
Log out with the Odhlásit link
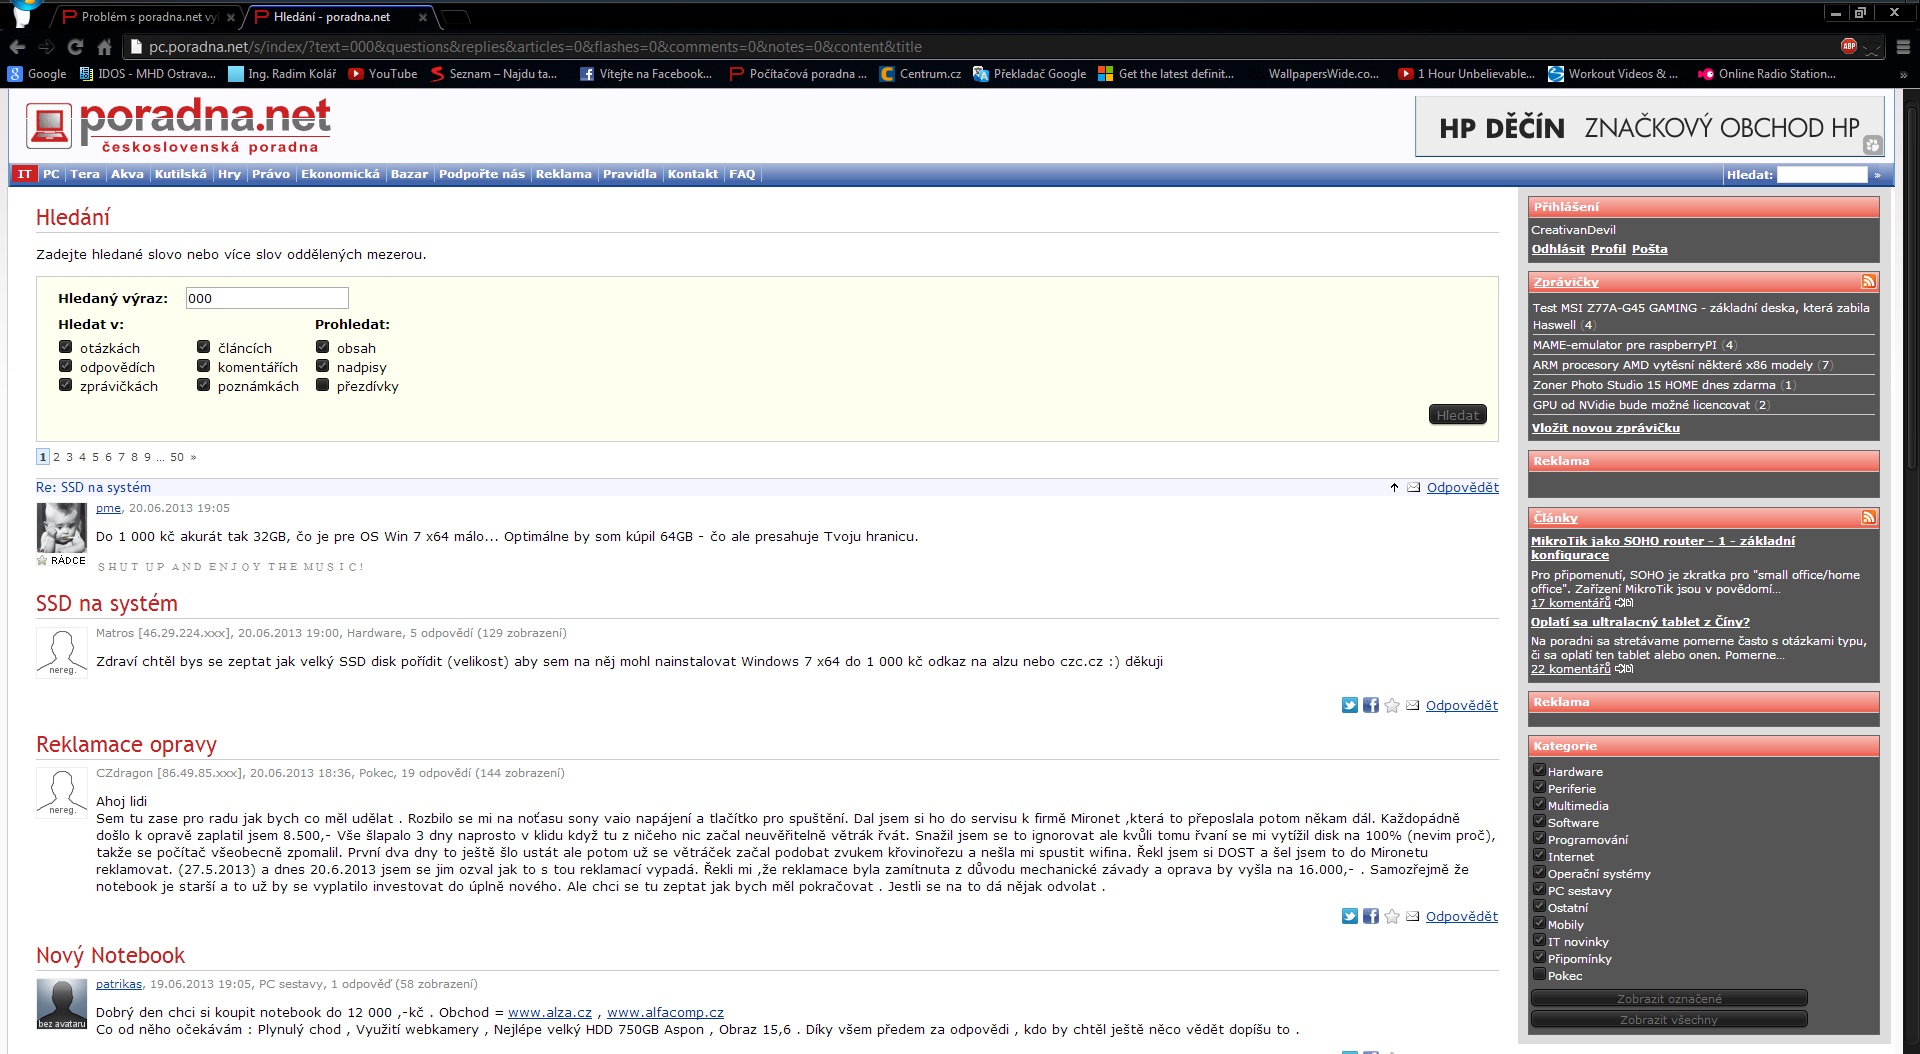[x=1558, y=249]
